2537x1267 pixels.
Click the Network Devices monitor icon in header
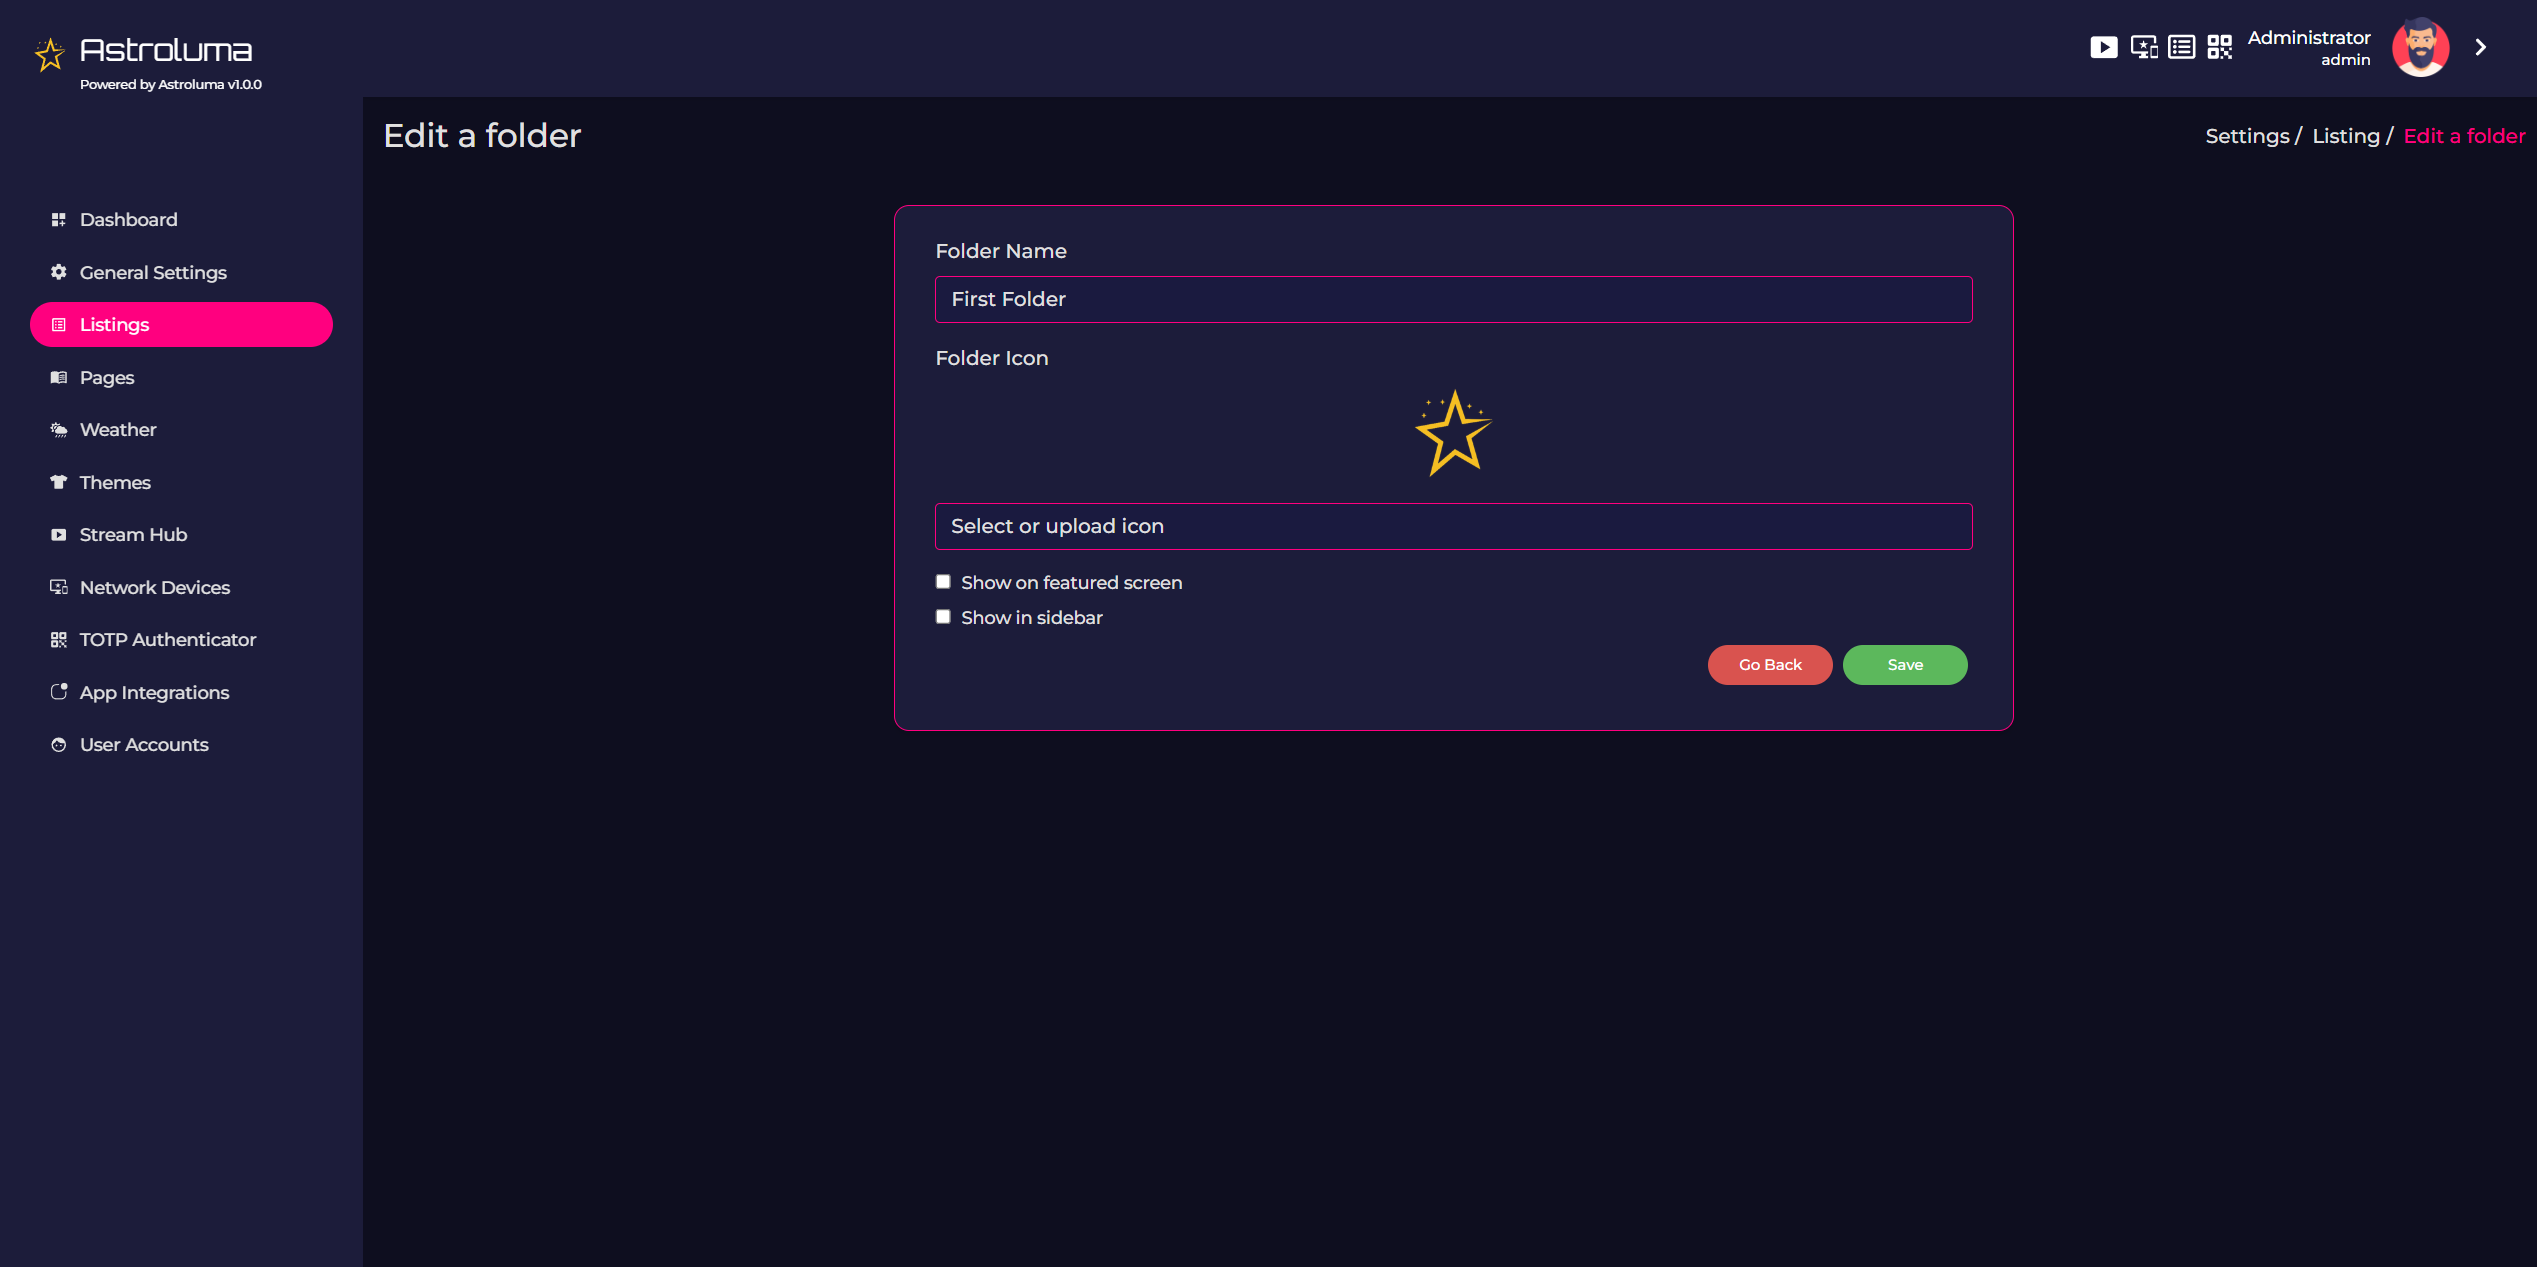pyautogui.click(x=2143, y=47)
